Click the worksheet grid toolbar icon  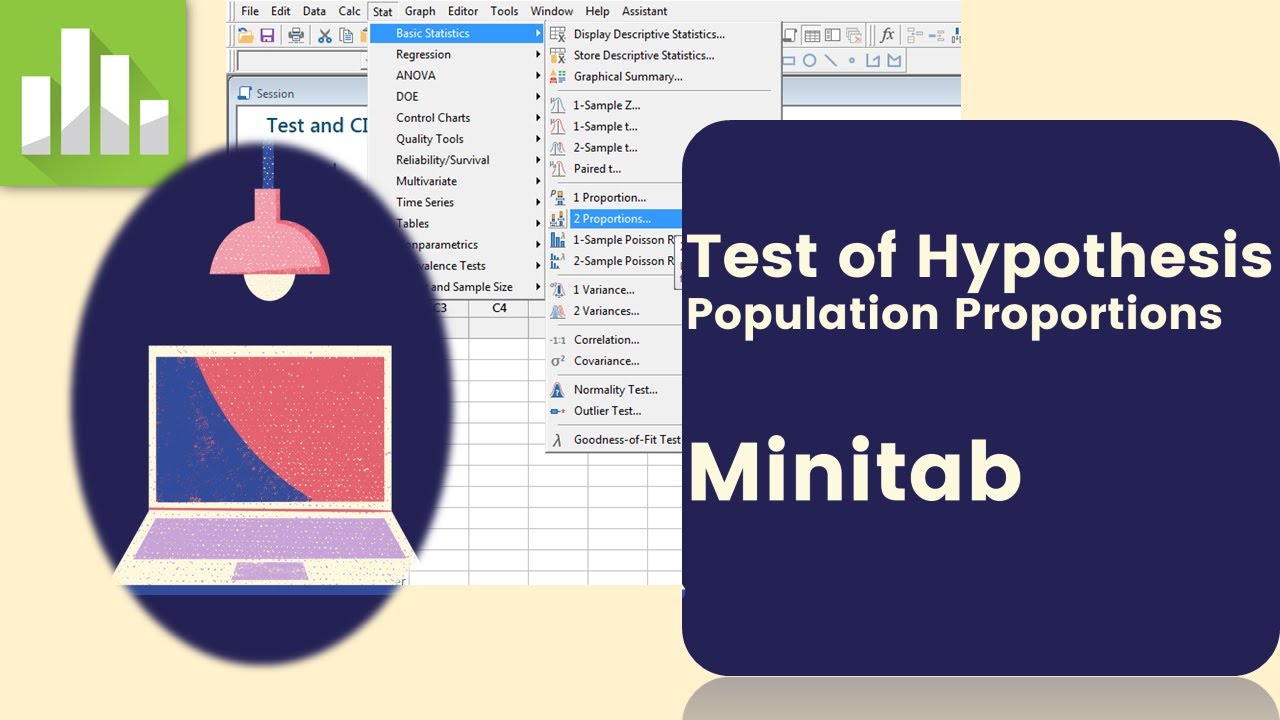point(812,35)
